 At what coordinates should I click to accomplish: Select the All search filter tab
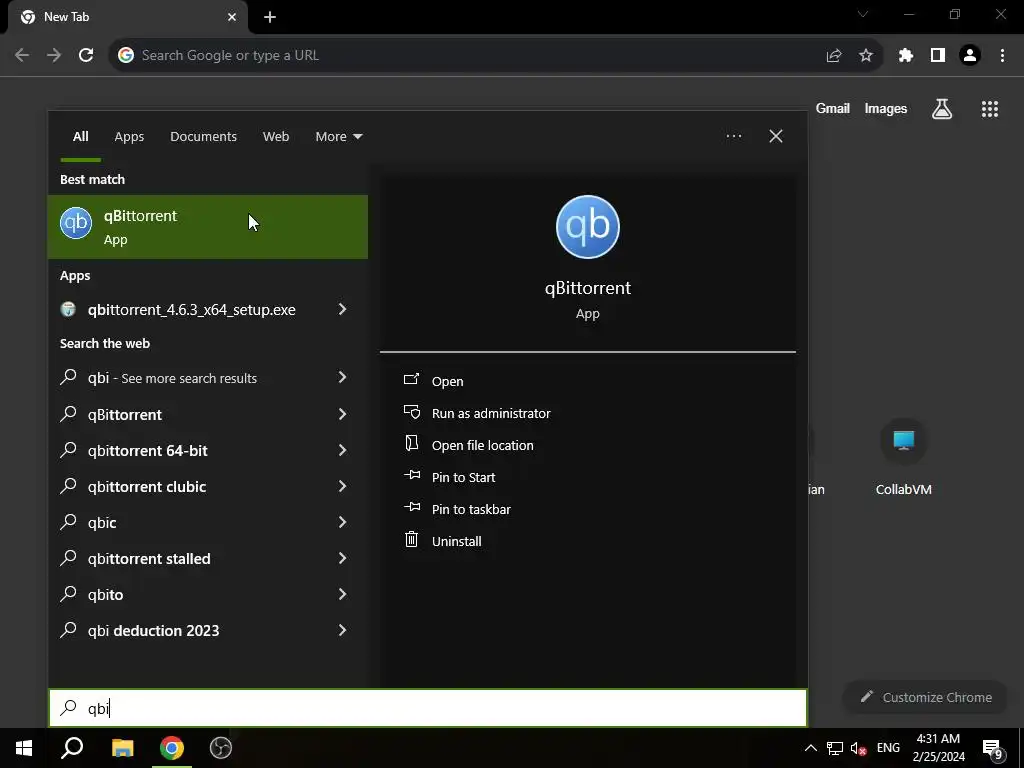[80, 136]
